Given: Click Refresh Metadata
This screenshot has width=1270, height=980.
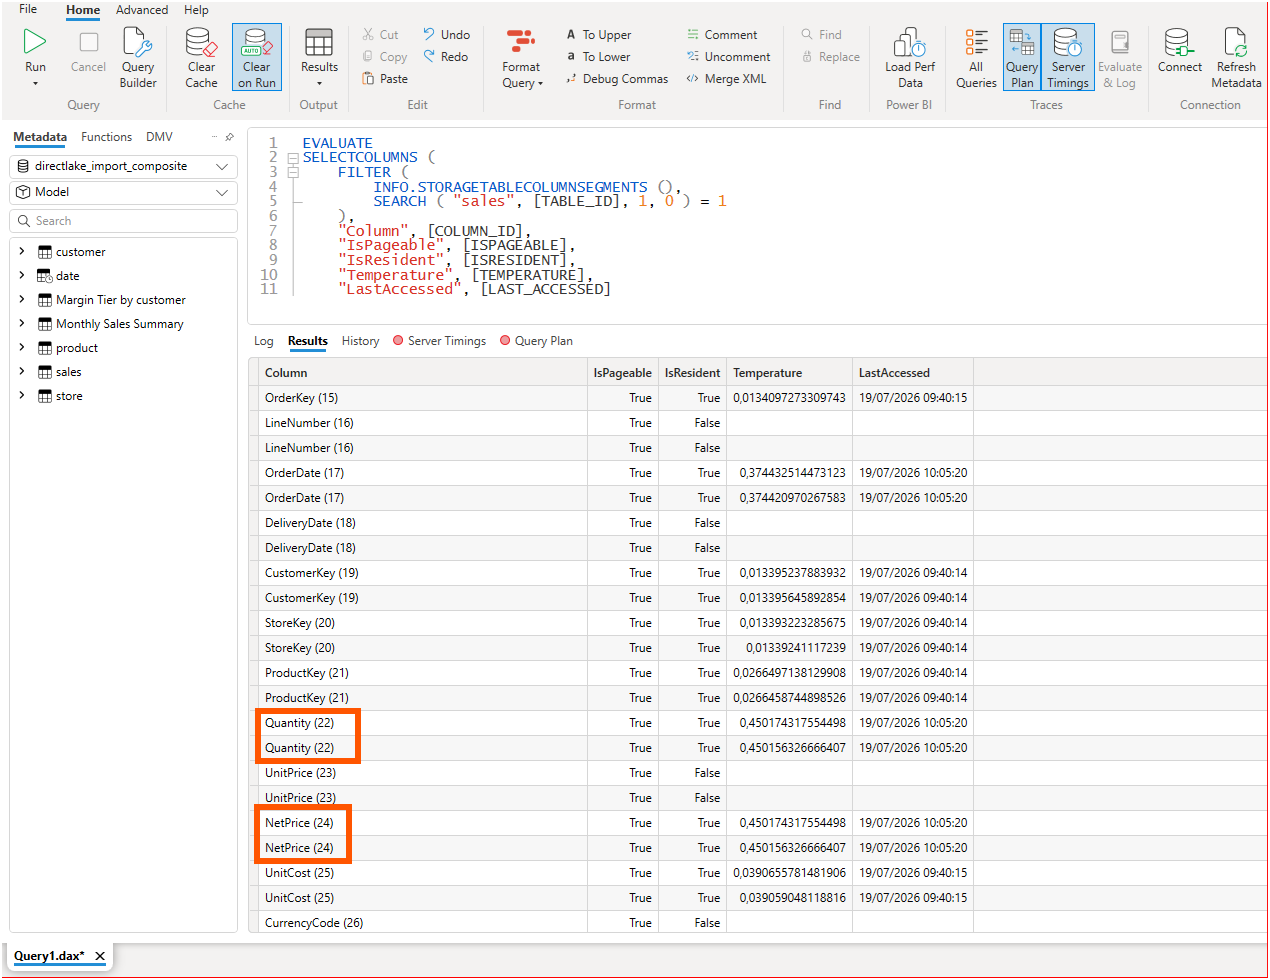Looking at the screenshot, I should pyautogui.click(x=1236, y=57).
